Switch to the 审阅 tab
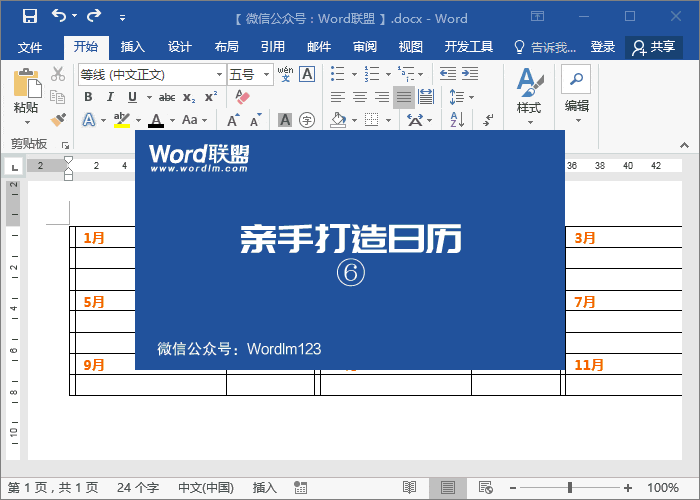This screenshot has height=500, width=700. tap(365, 46)
